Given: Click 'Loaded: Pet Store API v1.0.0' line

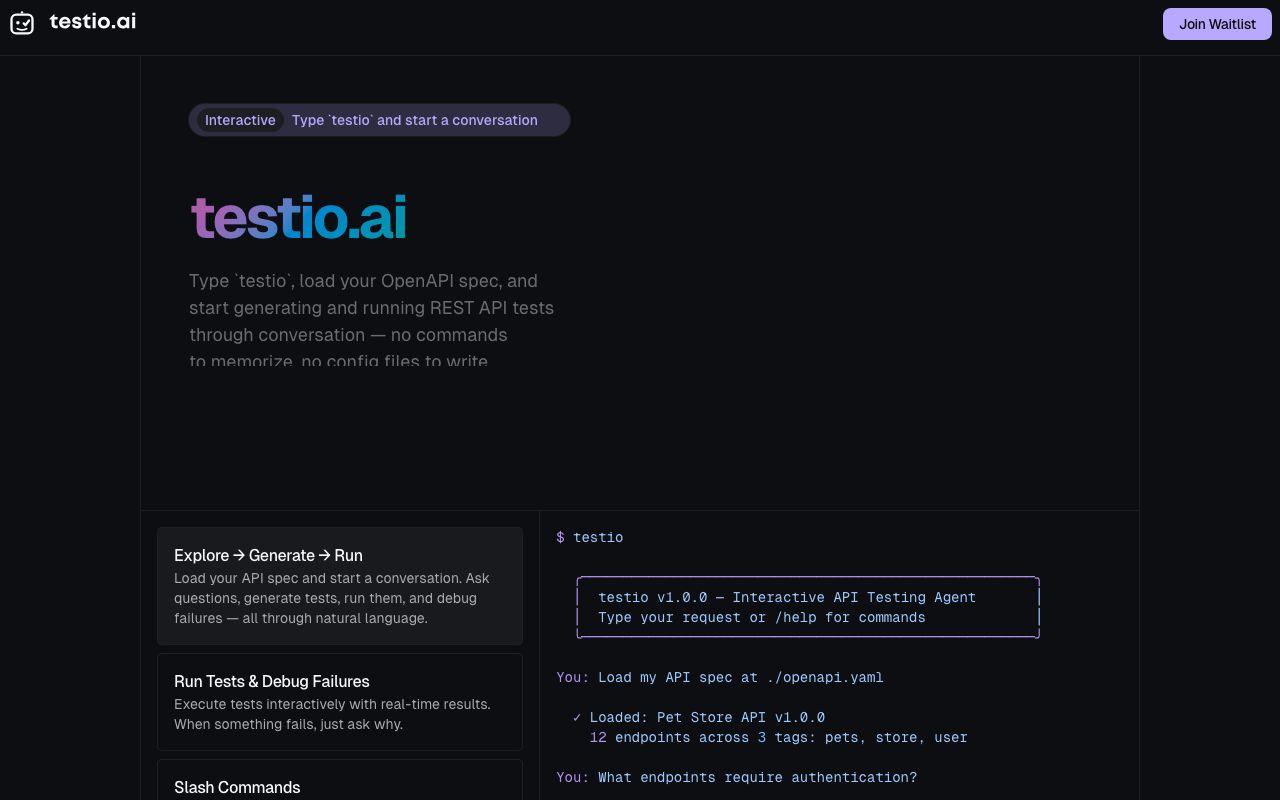Looking at the screenshot, I should (x=699, y=717).
